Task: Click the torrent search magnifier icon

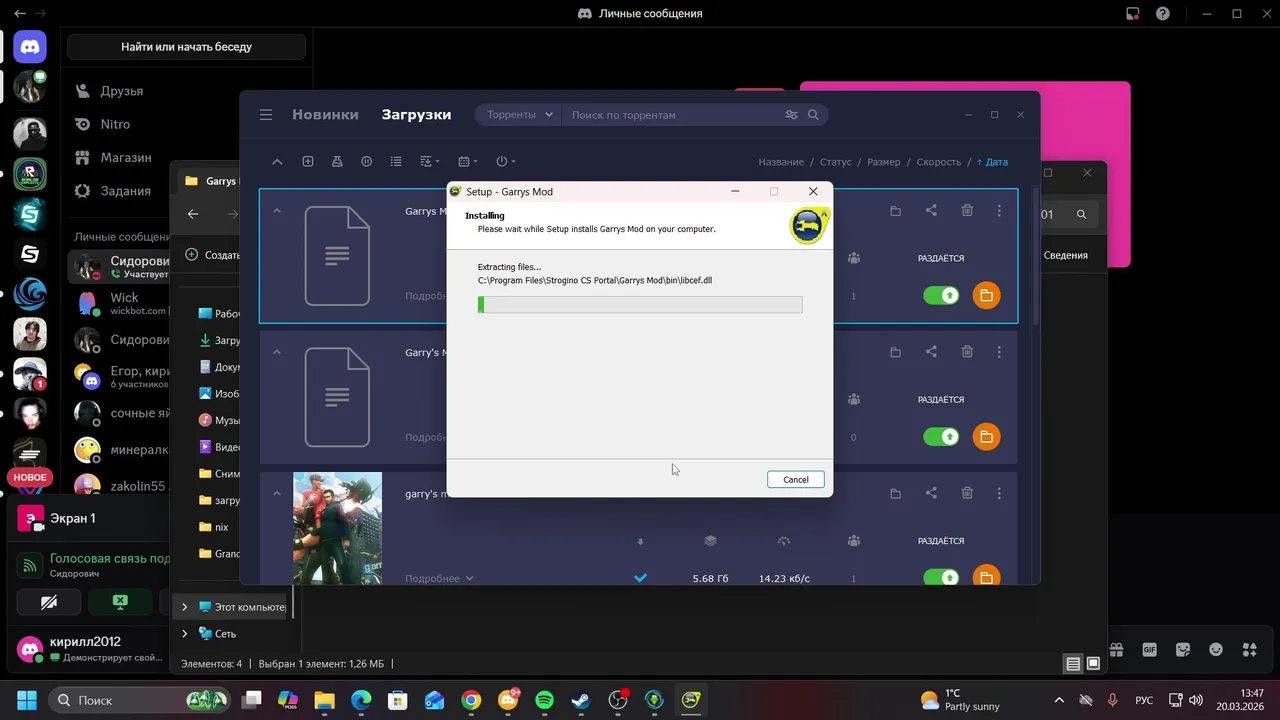Action: click(813, 115)
